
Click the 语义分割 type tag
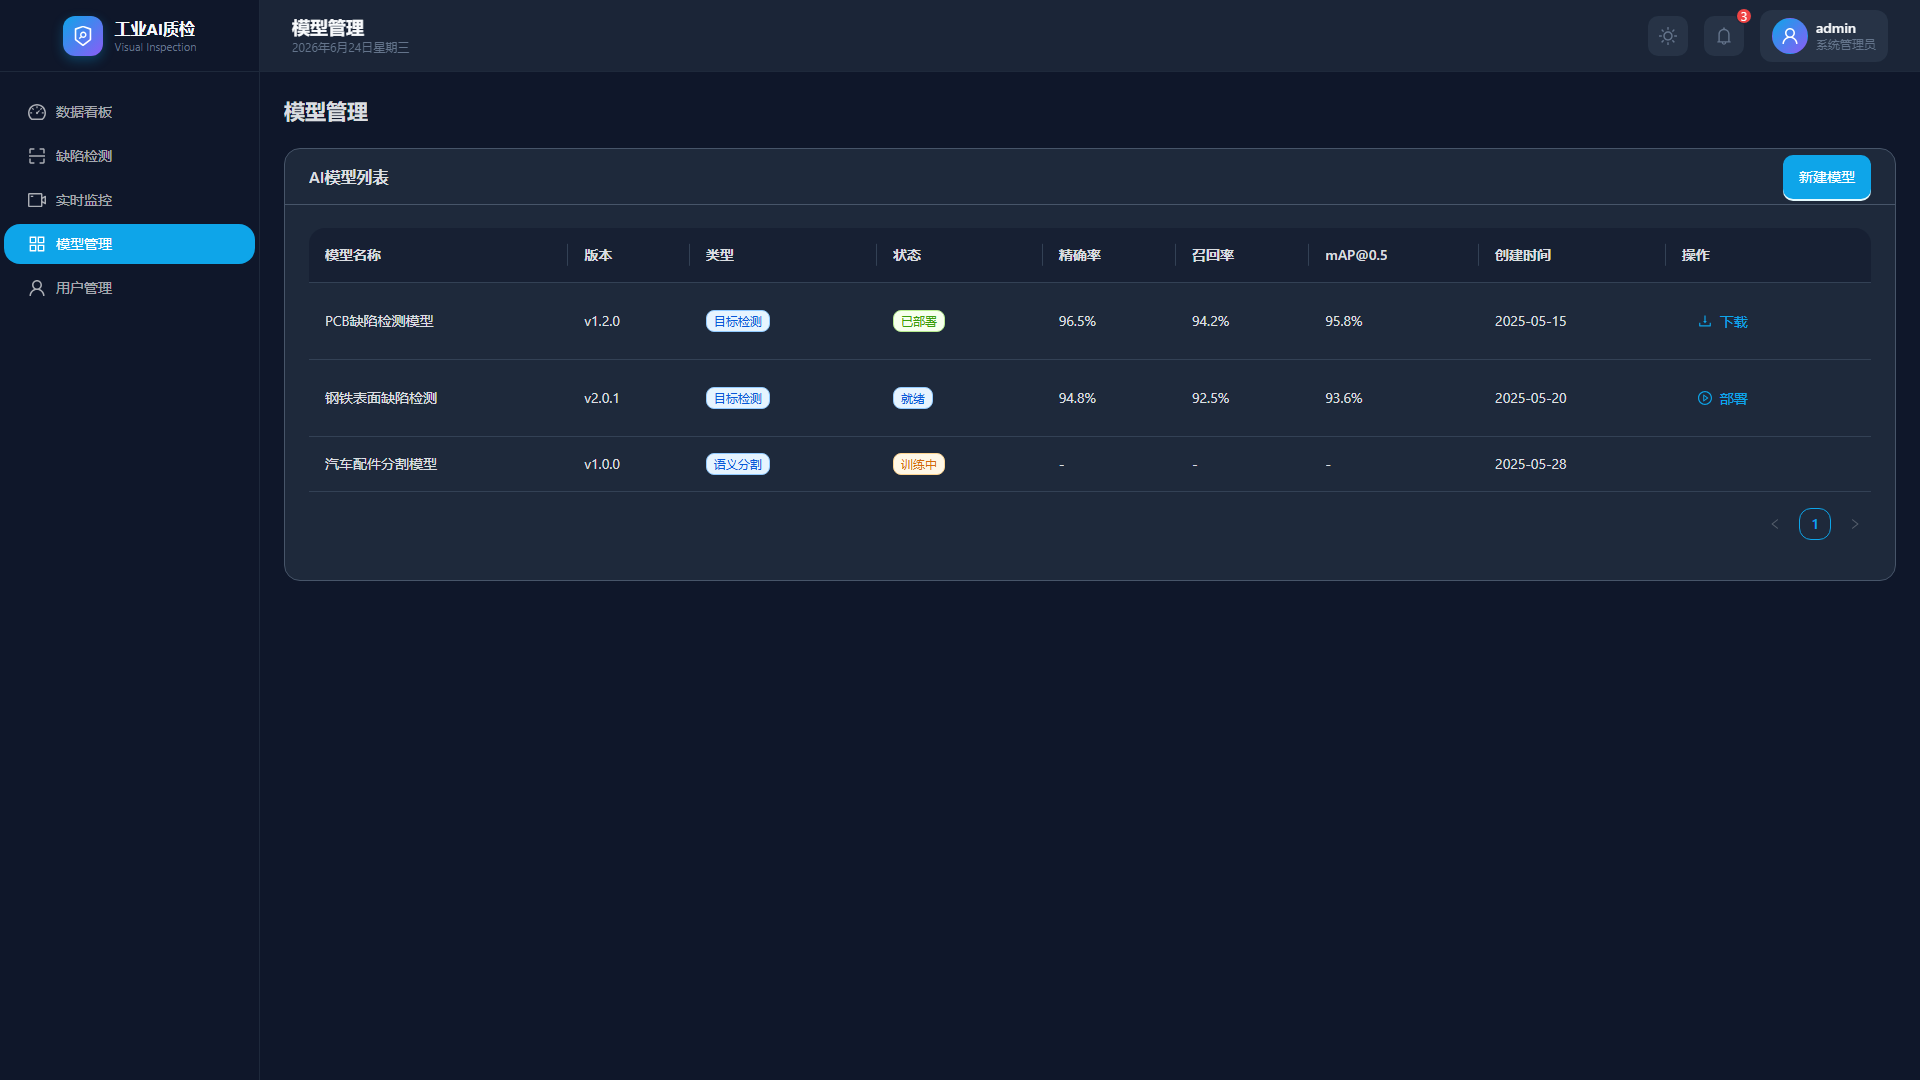point(738,464)
